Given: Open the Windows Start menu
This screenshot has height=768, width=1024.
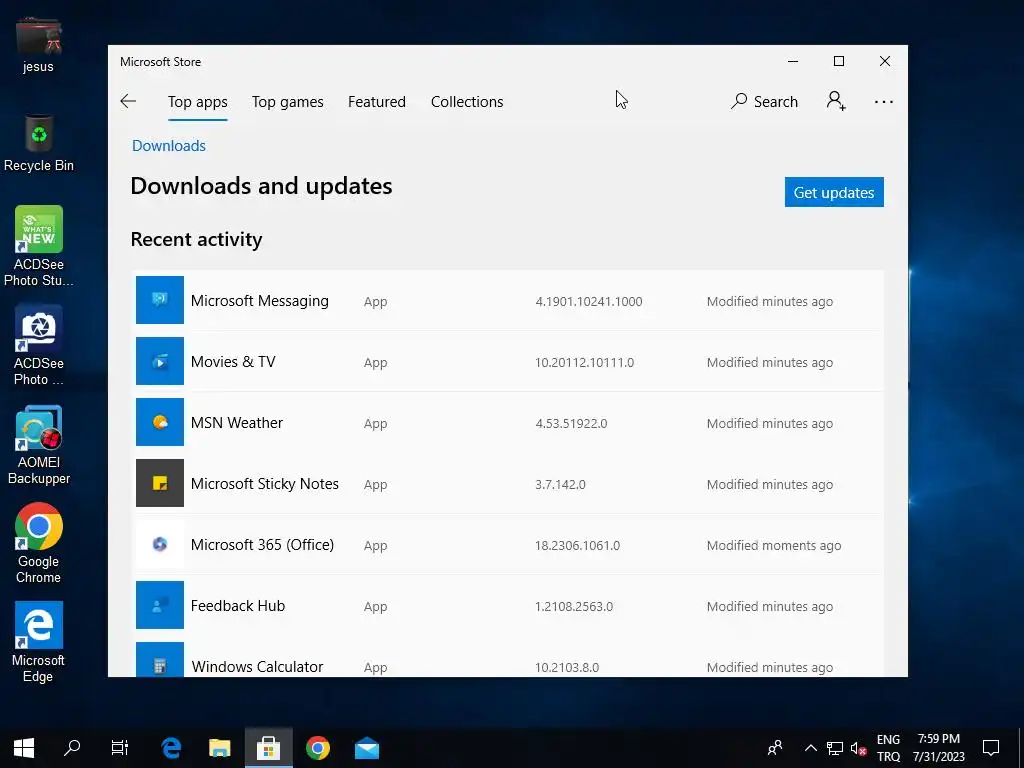Looking at the screenshot, I should (x=24, y=748).
